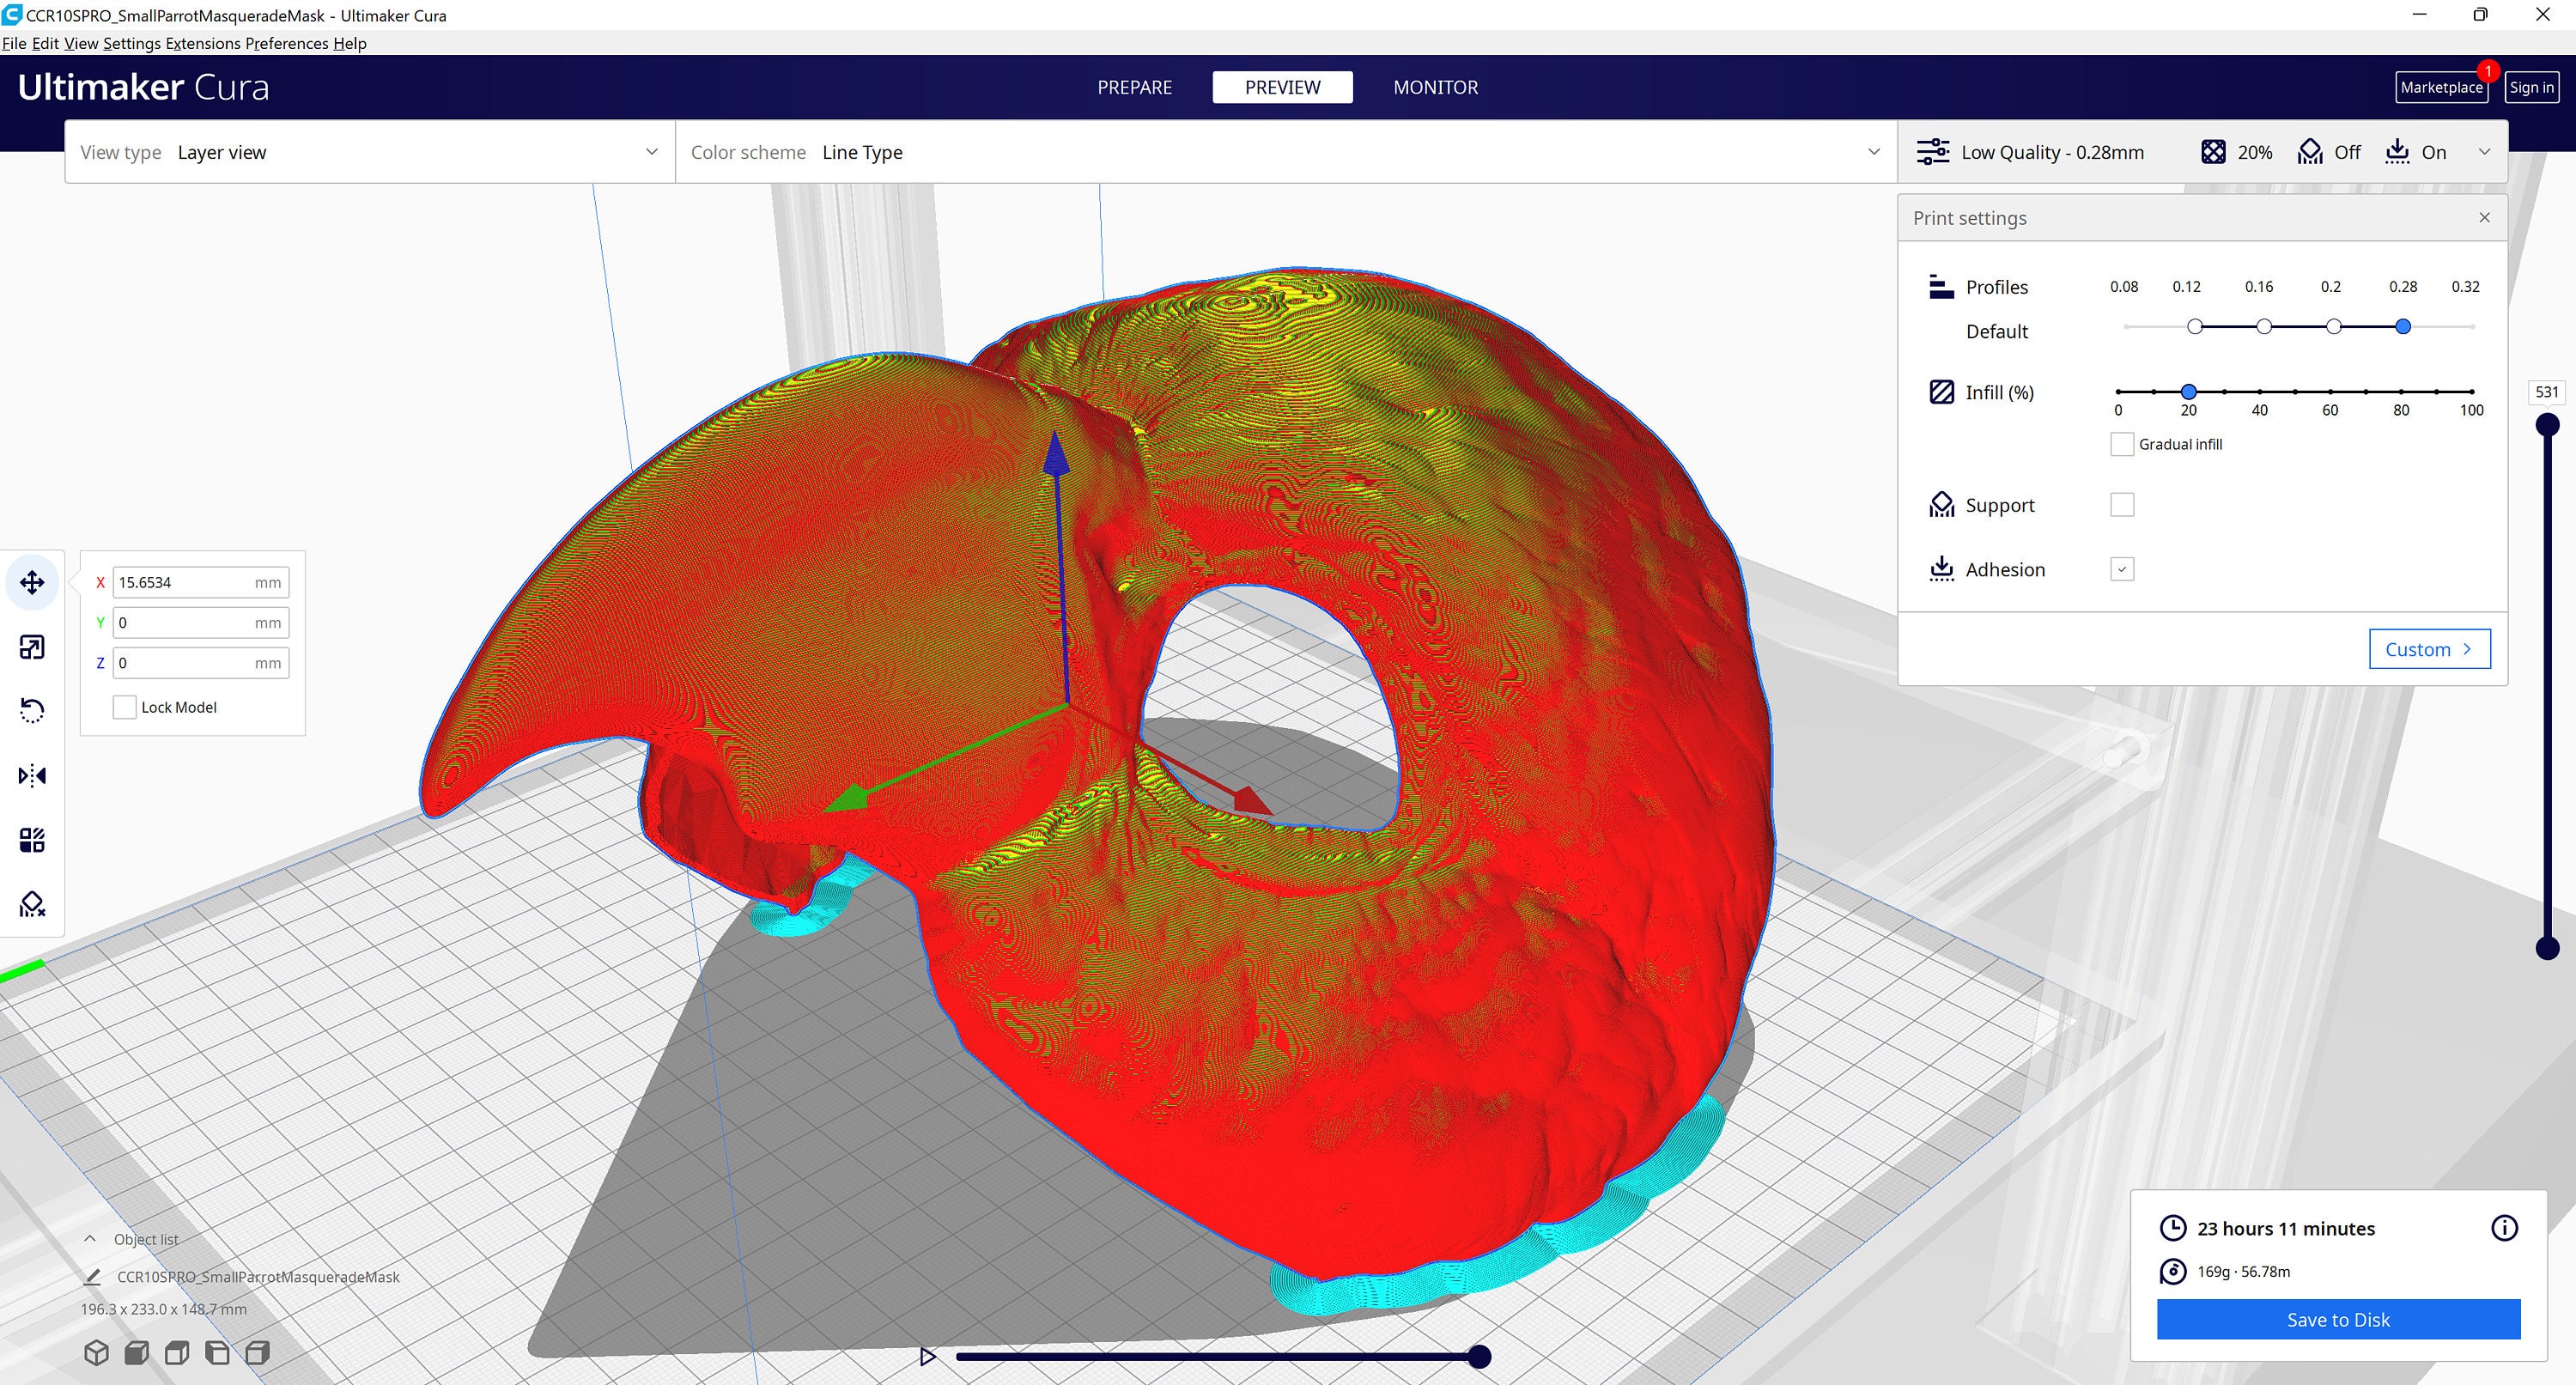The image size is (2576, 1385).
Task: Open Per Model Settings tool
Action: coord(32,839)
